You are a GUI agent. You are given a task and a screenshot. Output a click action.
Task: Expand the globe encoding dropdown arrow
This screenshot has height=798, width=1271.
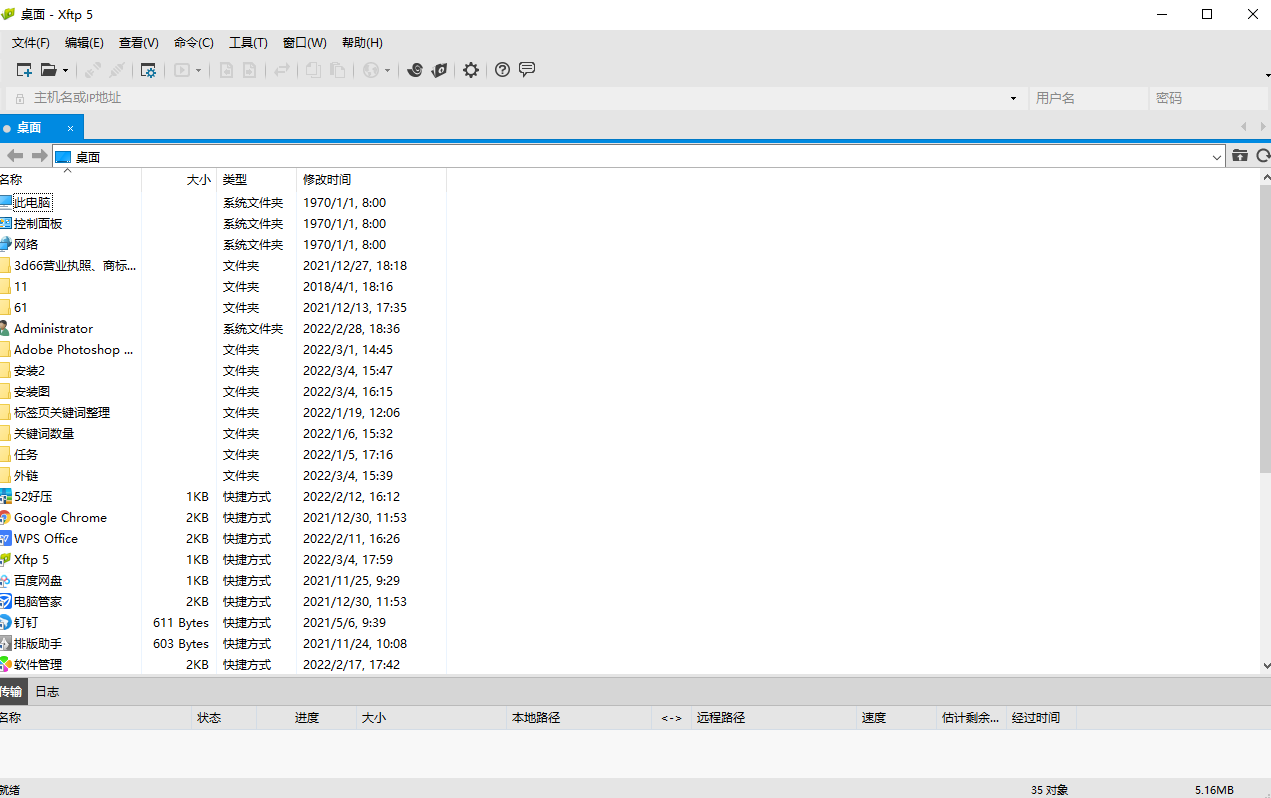pyautogui.click(x=388, y=70)
